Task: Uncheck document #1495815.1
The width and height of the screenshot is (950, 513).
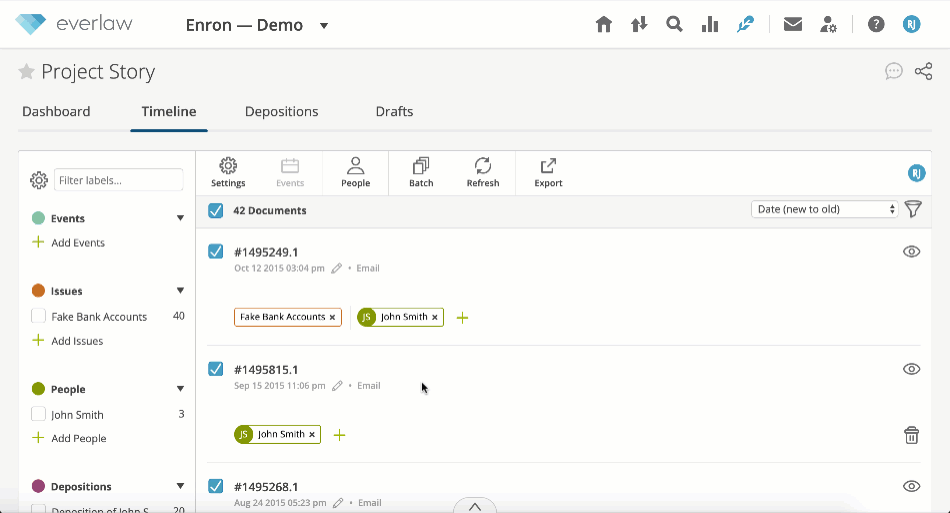Action: tap(216, 368)
